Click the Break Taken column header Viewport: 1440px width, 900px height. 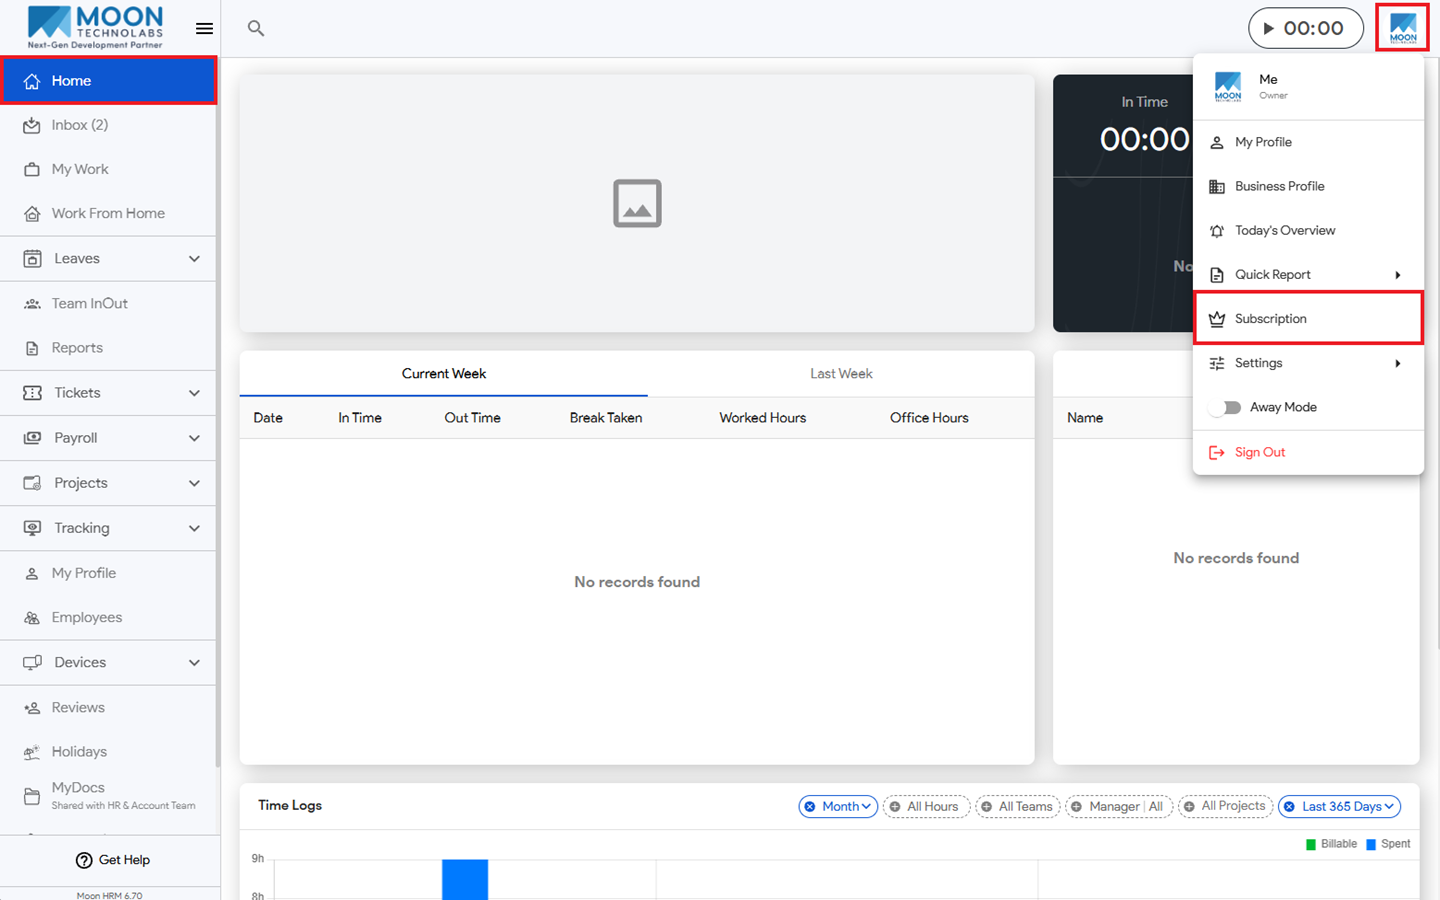coord(606,418)
